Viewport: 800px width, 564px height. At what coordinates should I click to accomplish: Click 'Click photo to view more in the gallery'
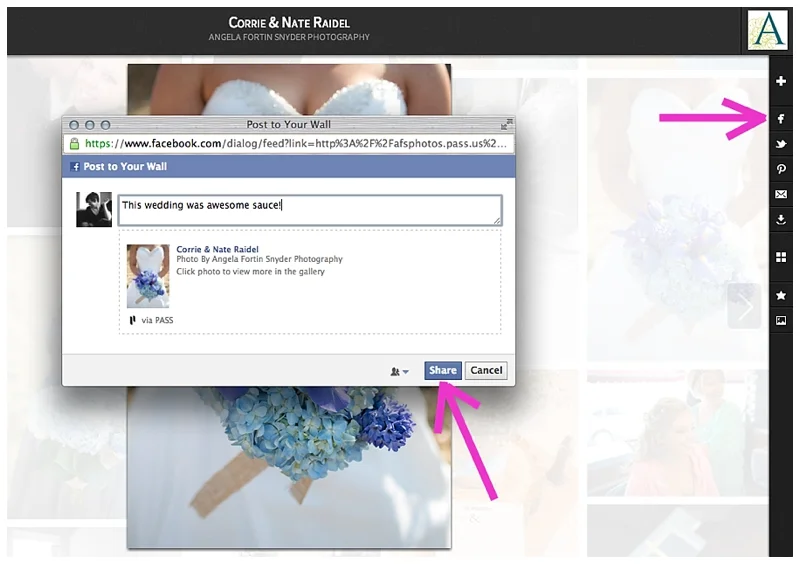(x=250, y=271)
